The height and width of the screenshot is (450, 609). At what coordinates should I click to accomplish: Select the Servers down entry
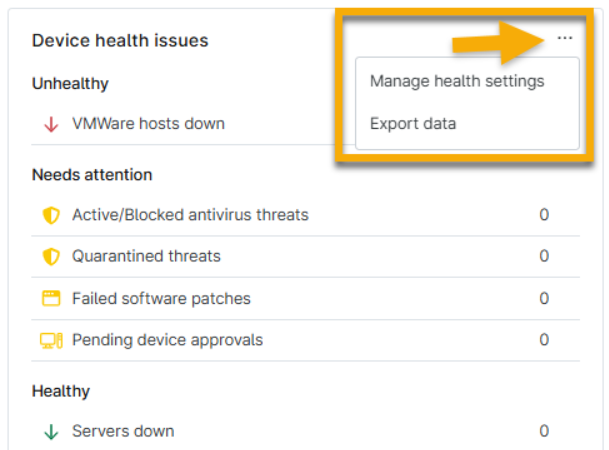pyautogui.click(x=123, y=432)
